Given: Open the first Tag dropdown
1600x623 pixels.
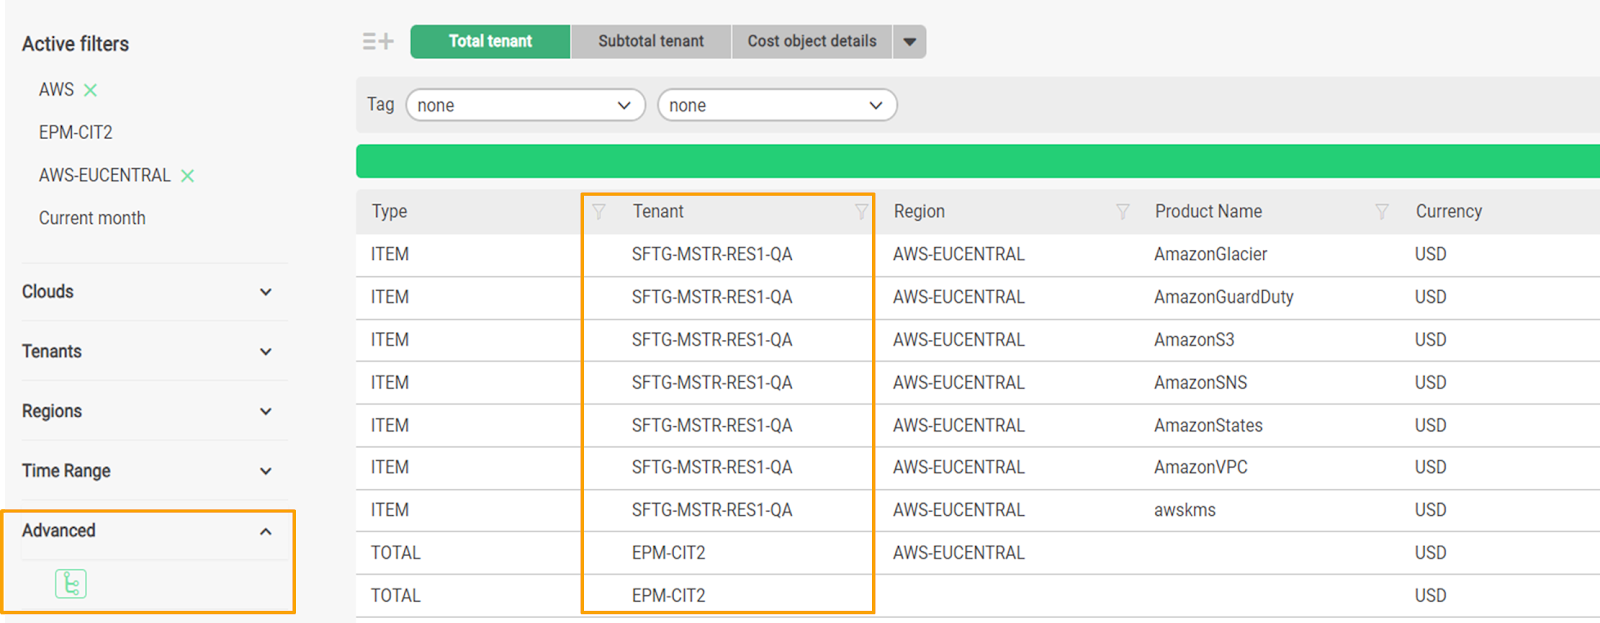Looking at the screenshot, I should click(525, 105).
